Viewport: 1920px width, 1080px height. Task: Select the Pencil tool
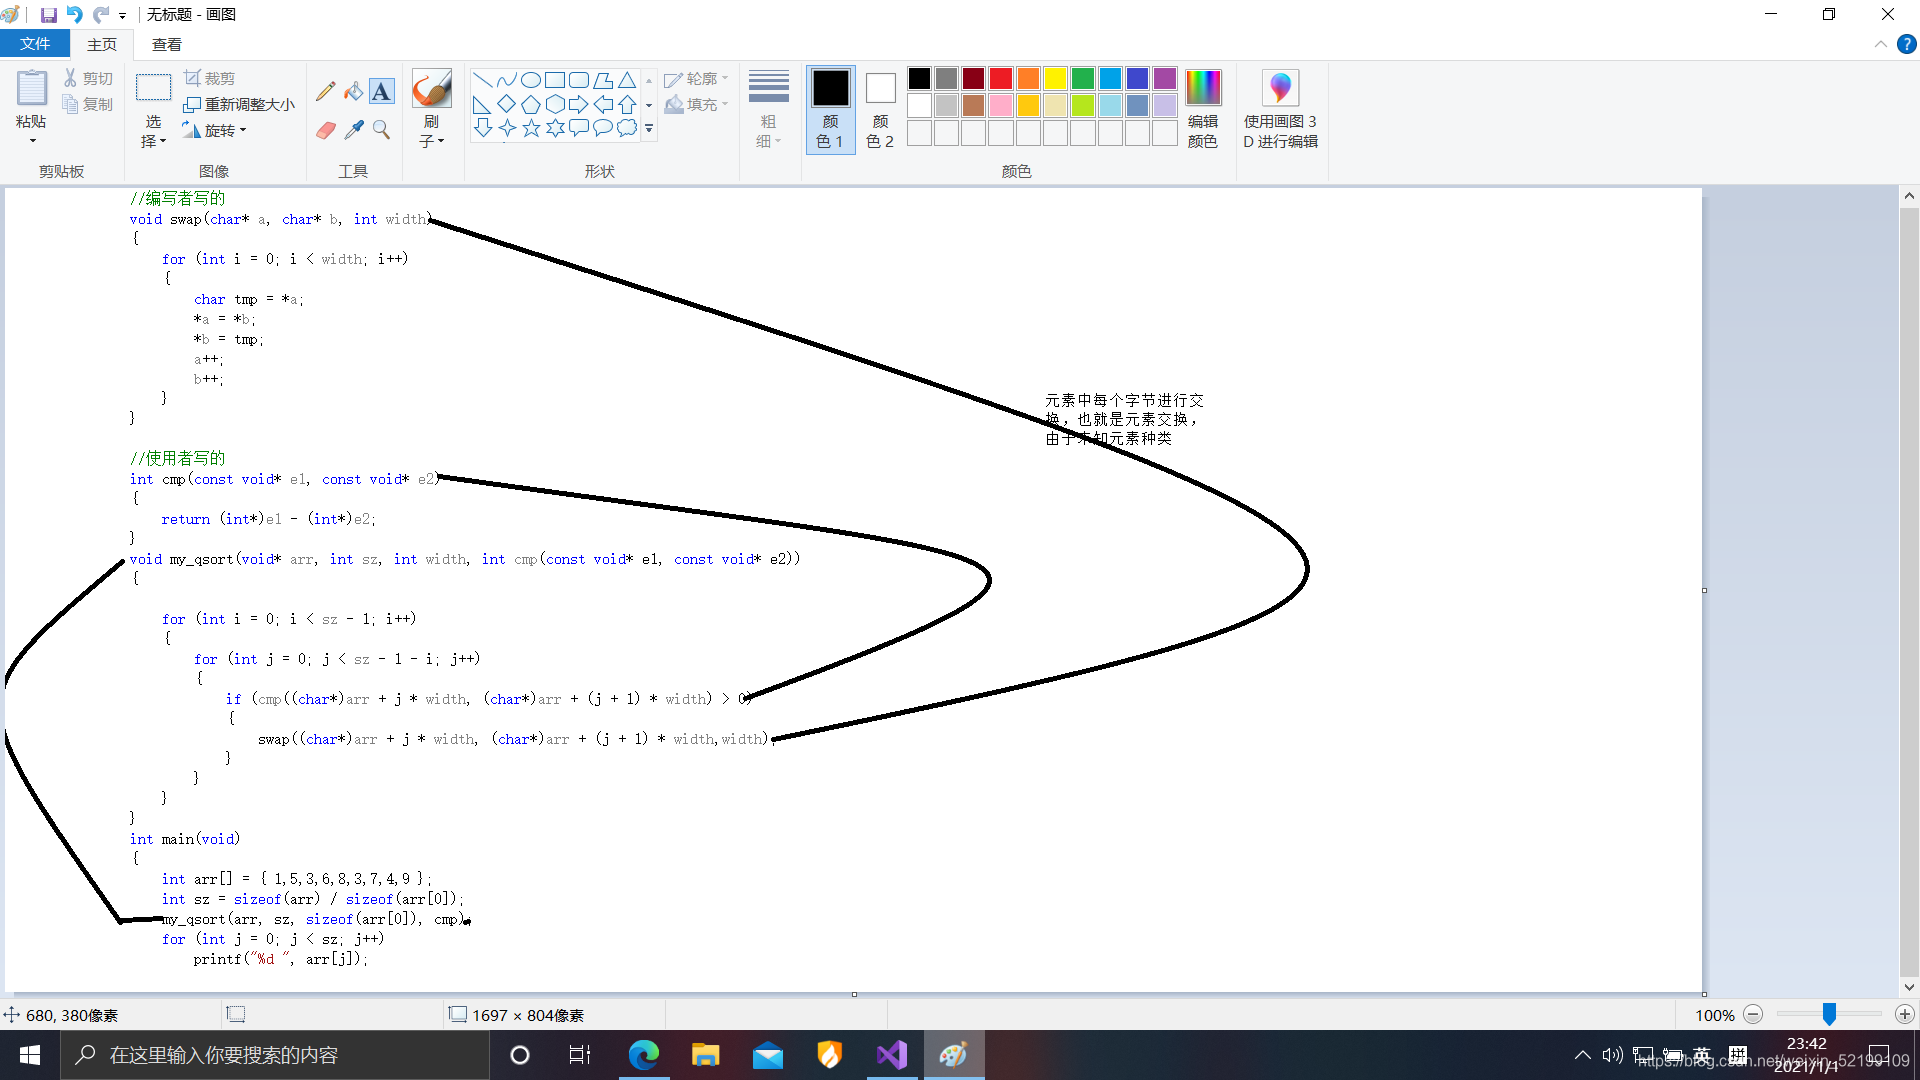pos(325,91)
